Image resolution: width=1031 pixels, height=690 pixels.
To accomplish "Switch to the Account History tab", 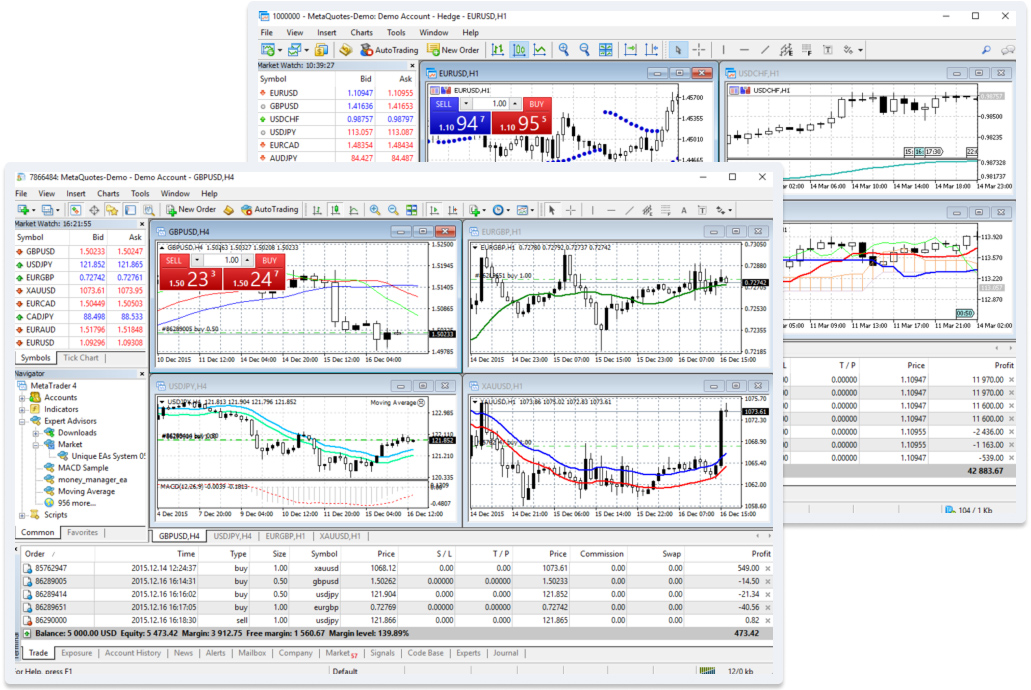I will click(133, 653).
